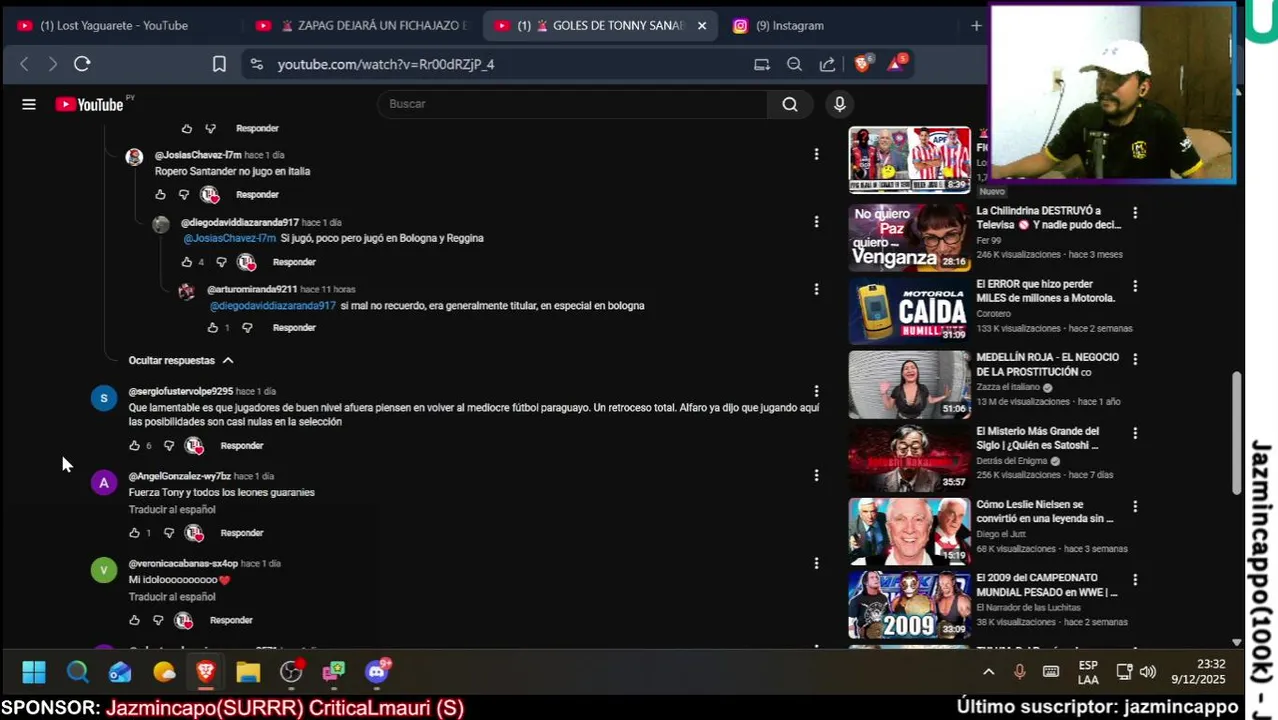Image resolution: width=1278 pixels, height=720 pixels.
Task: Dislike diegodaviddiazaranda917's reply
Action: (x=221, y=262)
